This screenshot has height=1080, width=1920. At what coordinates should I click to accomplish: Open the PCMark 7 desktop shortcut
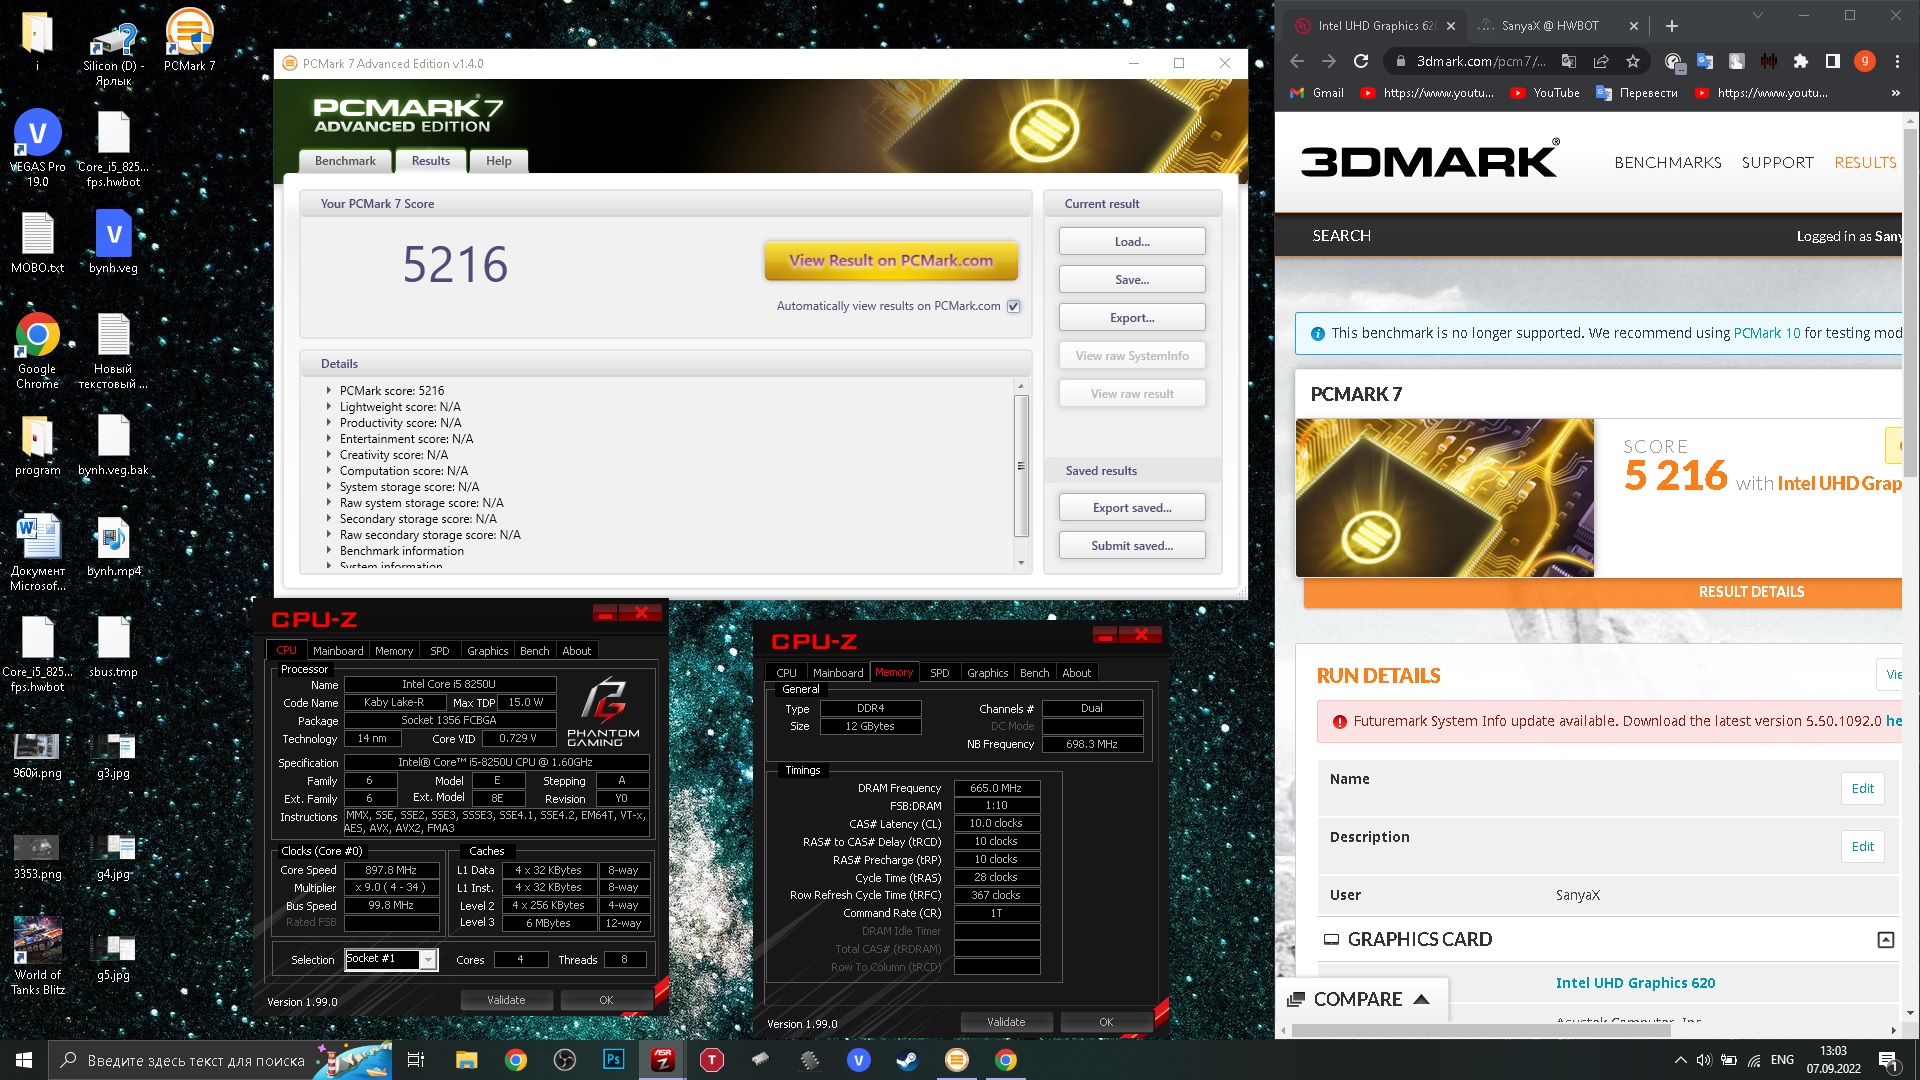tap(189, 40)
